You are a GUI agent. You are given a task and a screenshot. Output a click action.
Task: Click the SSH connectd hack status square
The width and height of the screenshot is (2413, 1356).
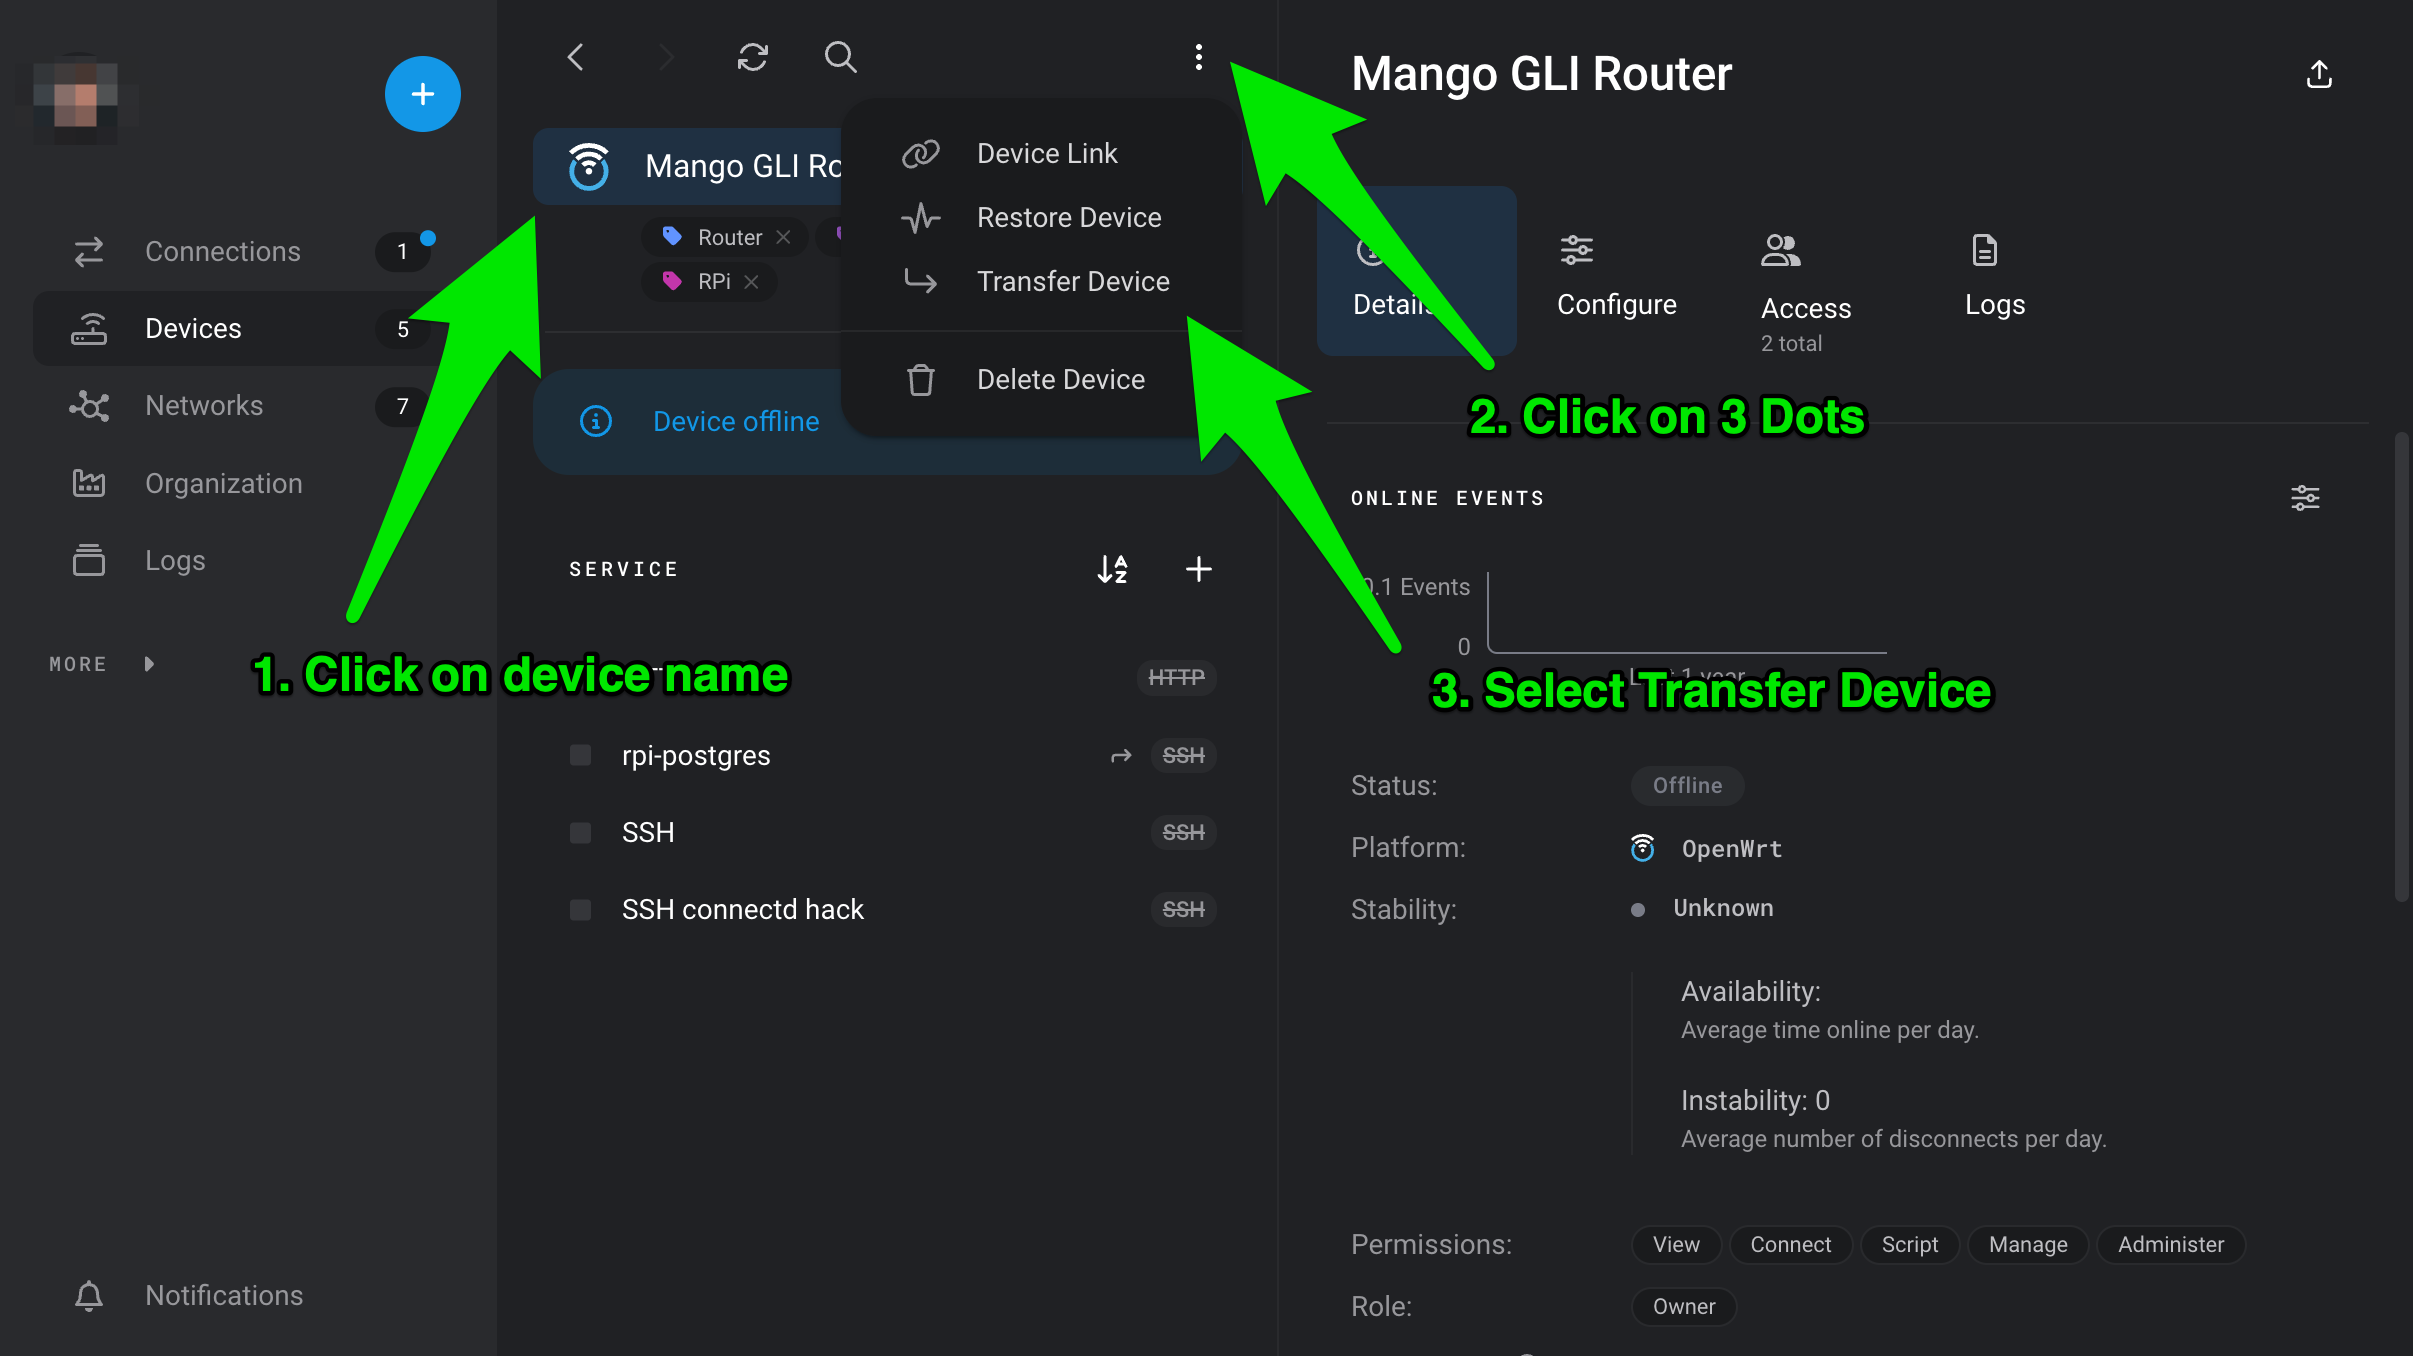tap(580, 909)
